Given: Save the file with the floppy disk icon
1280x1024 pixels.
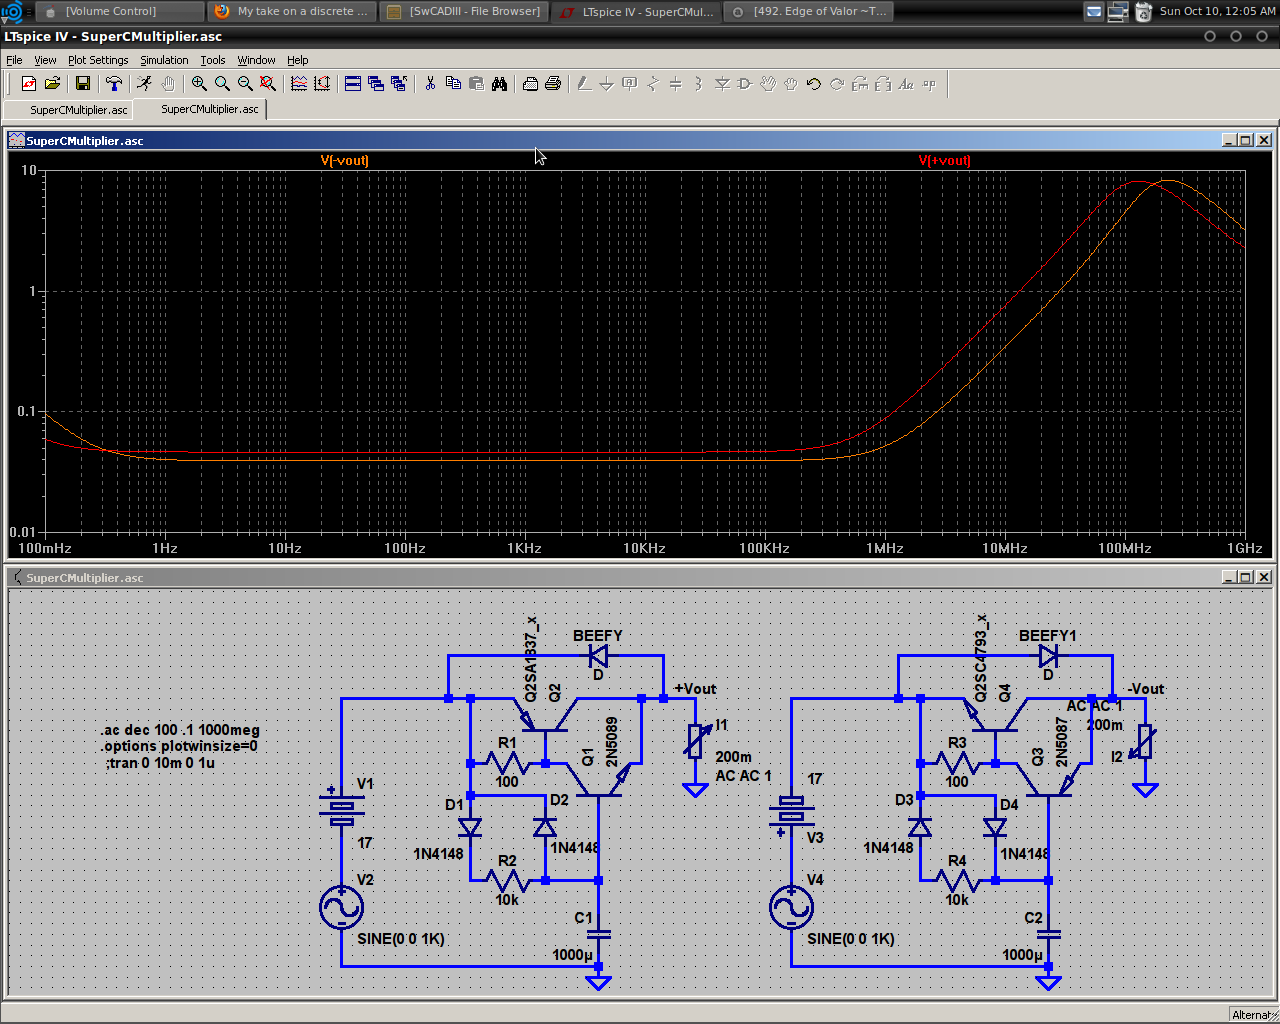Looking at the screenshot, I should [83, 84].
